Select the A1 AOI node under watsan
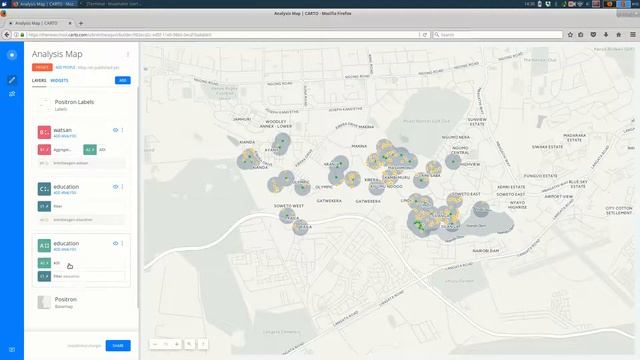640x360 pixels. 90,149
